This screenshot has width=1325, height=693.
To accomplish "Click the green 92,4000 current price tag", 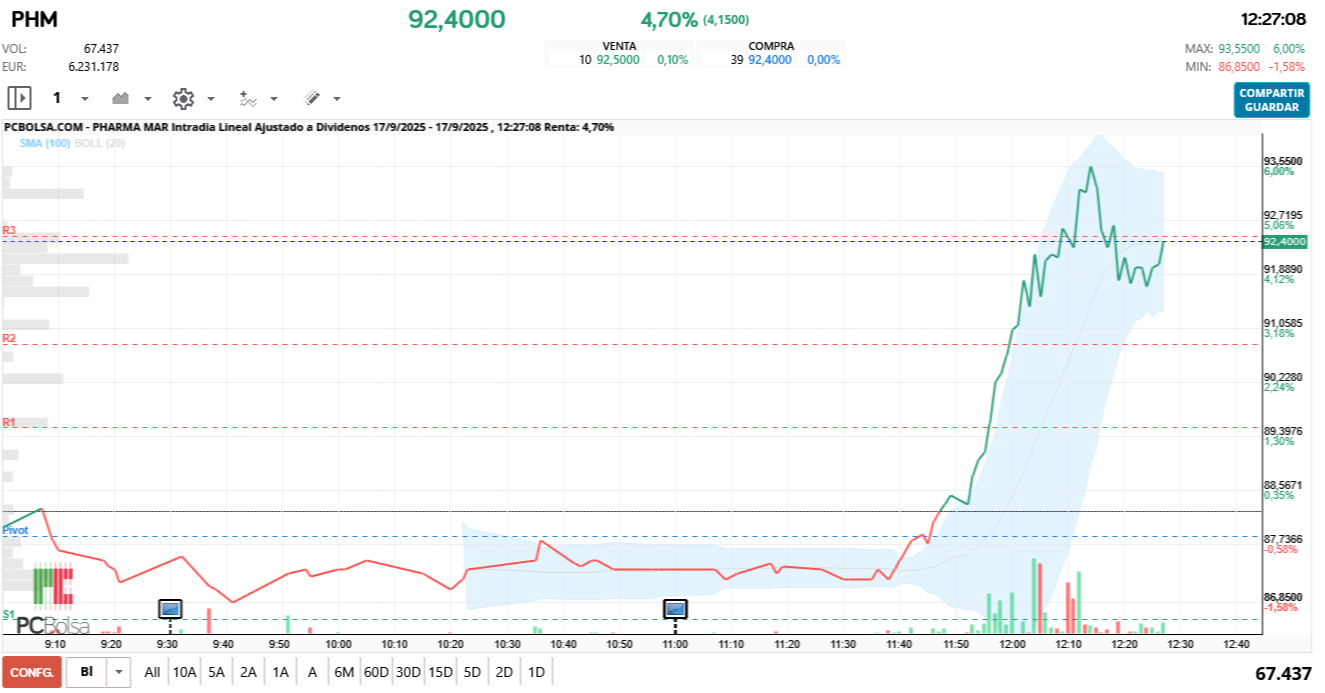I will pos(1285,242).
